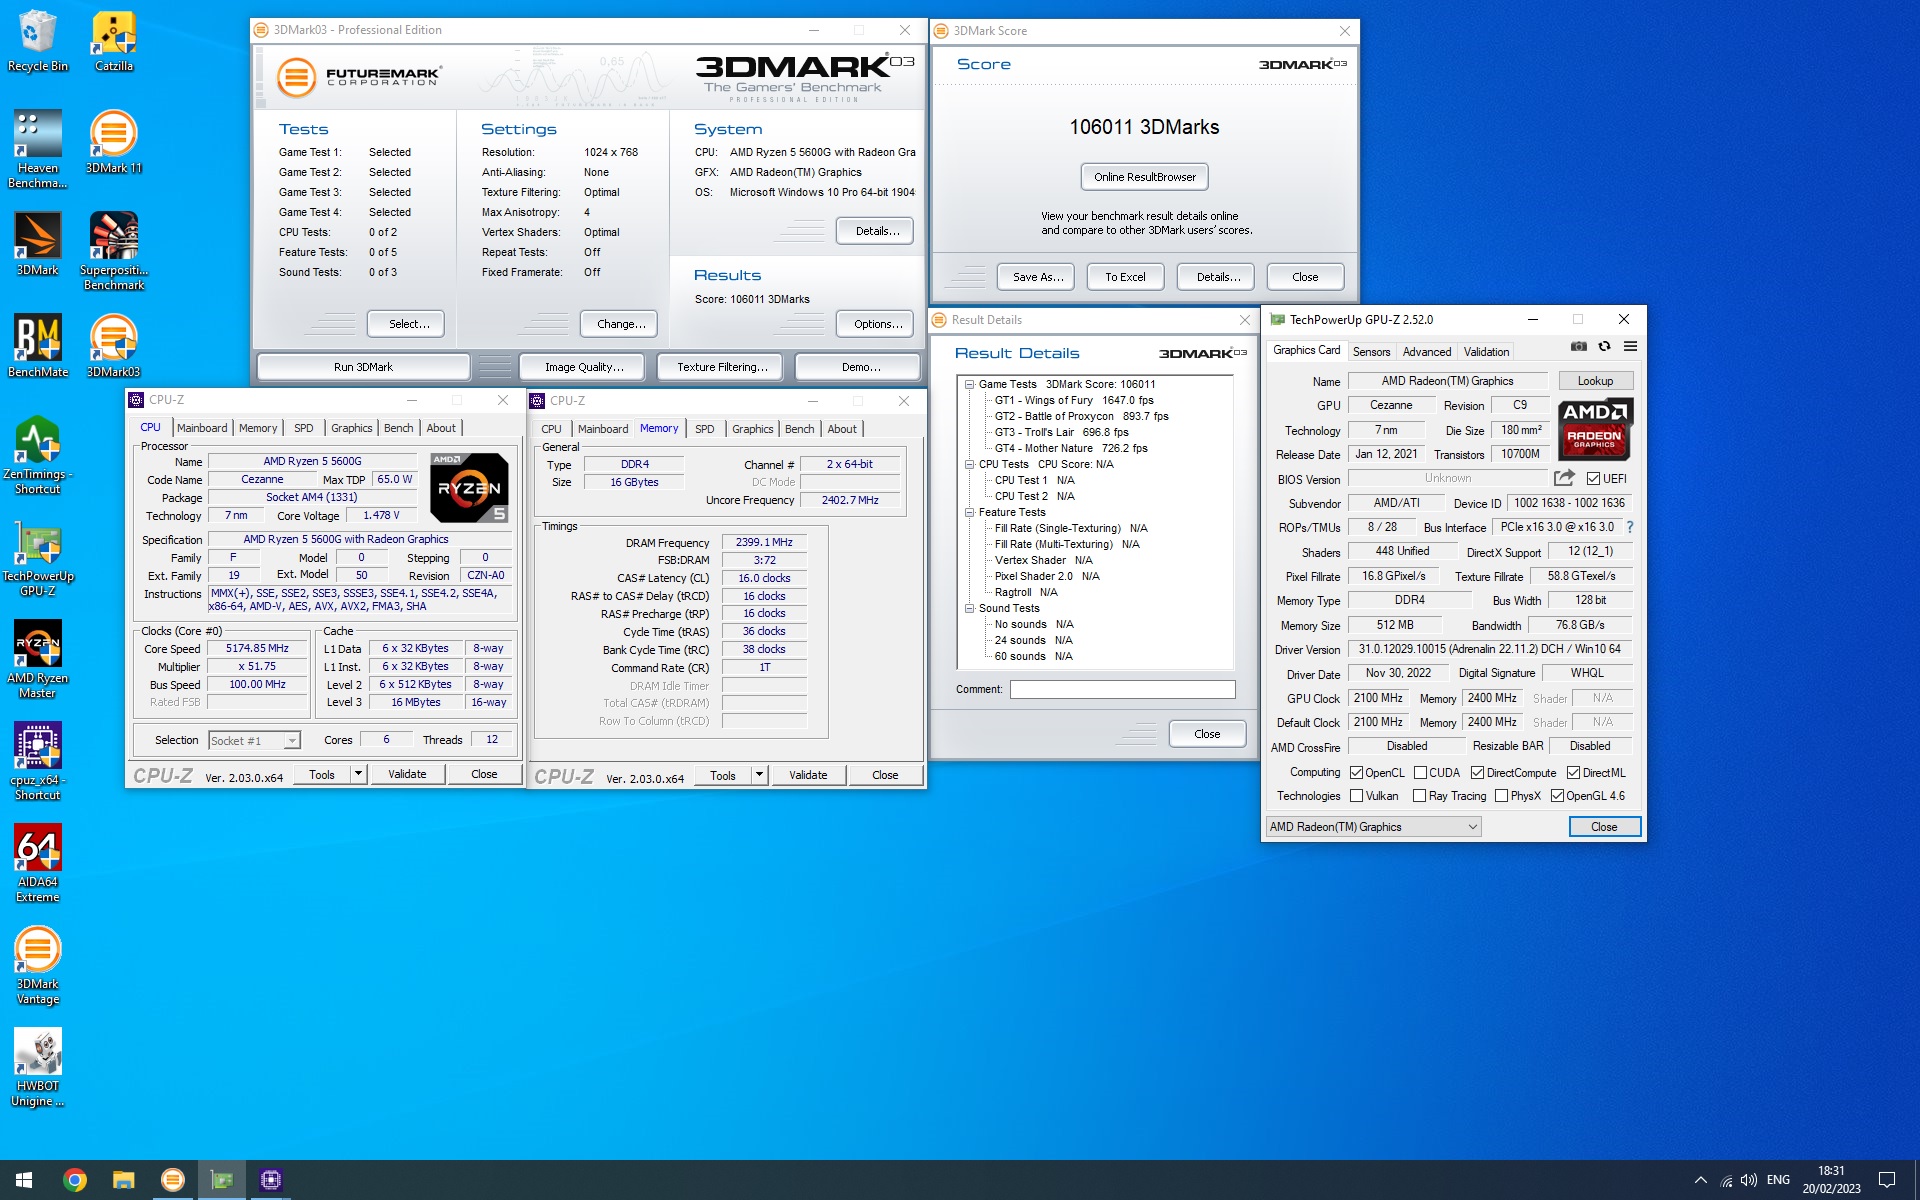Select the GT1 - Wings of Fury result row
The image size is (1920, 1200).
tap(1074, 400)
